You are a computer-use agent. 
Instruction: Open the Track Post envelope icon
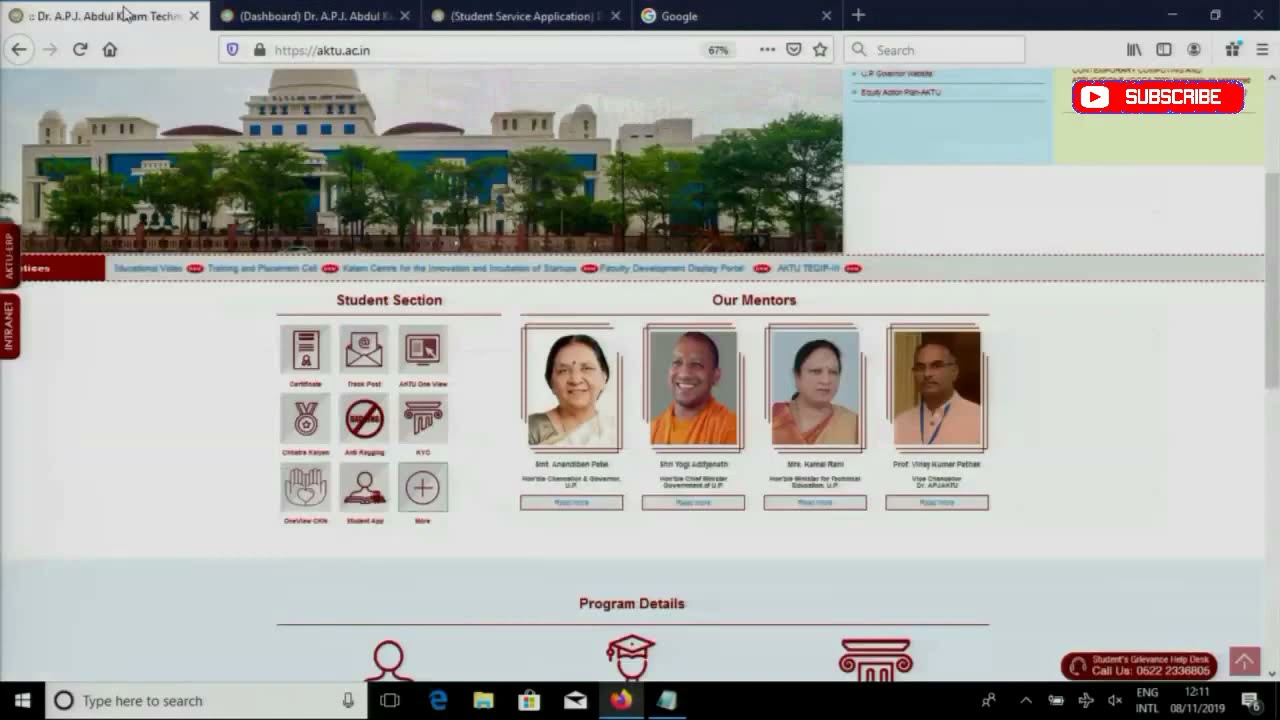tap(364, 349)
